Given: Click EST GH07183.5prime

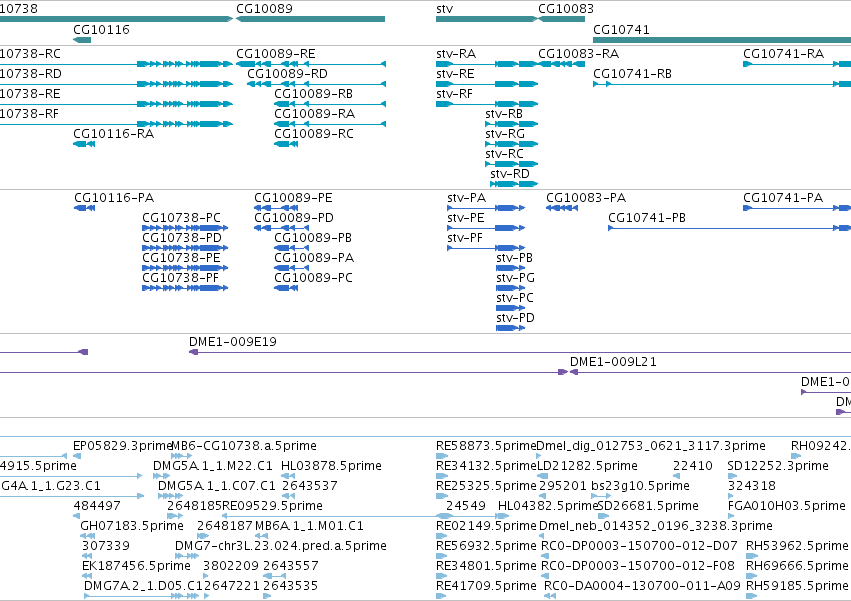Looking at the screenshot, I should pyautogui.click(x=87, y=536).
